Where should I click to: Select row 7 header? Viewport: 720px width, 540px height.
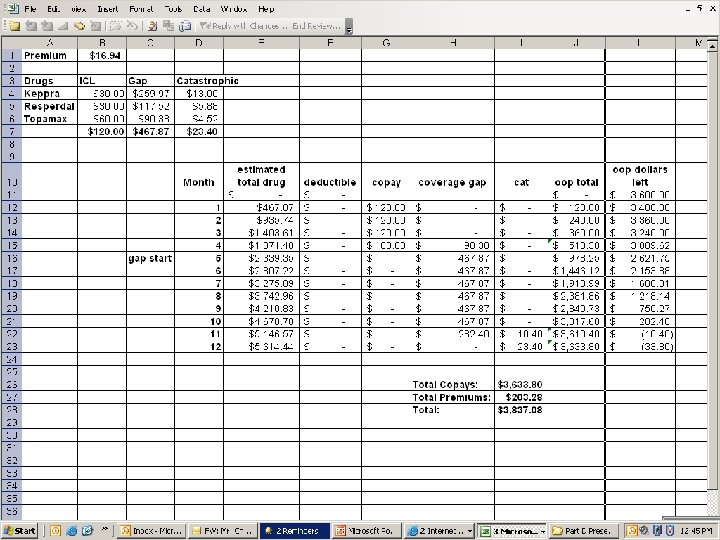(x=11, y=131)
